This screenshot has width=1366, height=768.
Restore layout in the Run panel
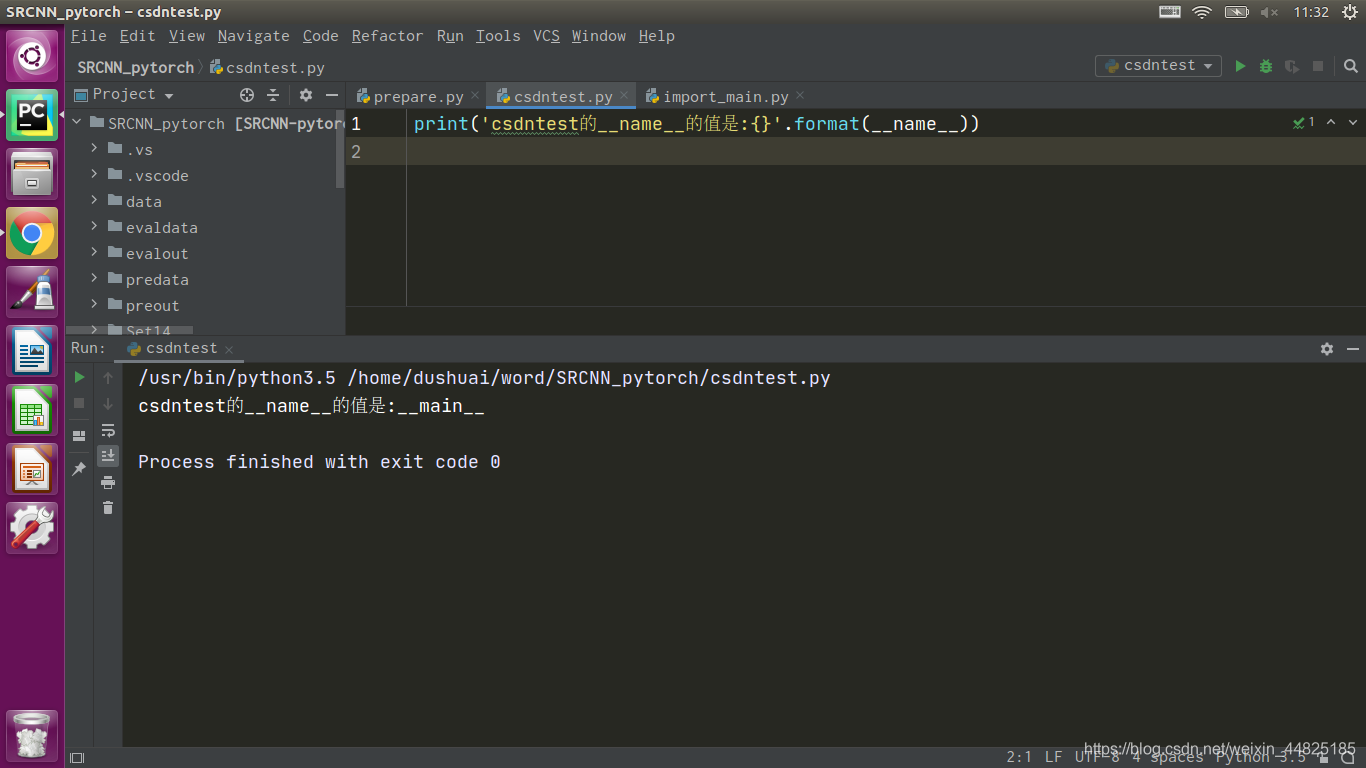[x=79, y=436]
